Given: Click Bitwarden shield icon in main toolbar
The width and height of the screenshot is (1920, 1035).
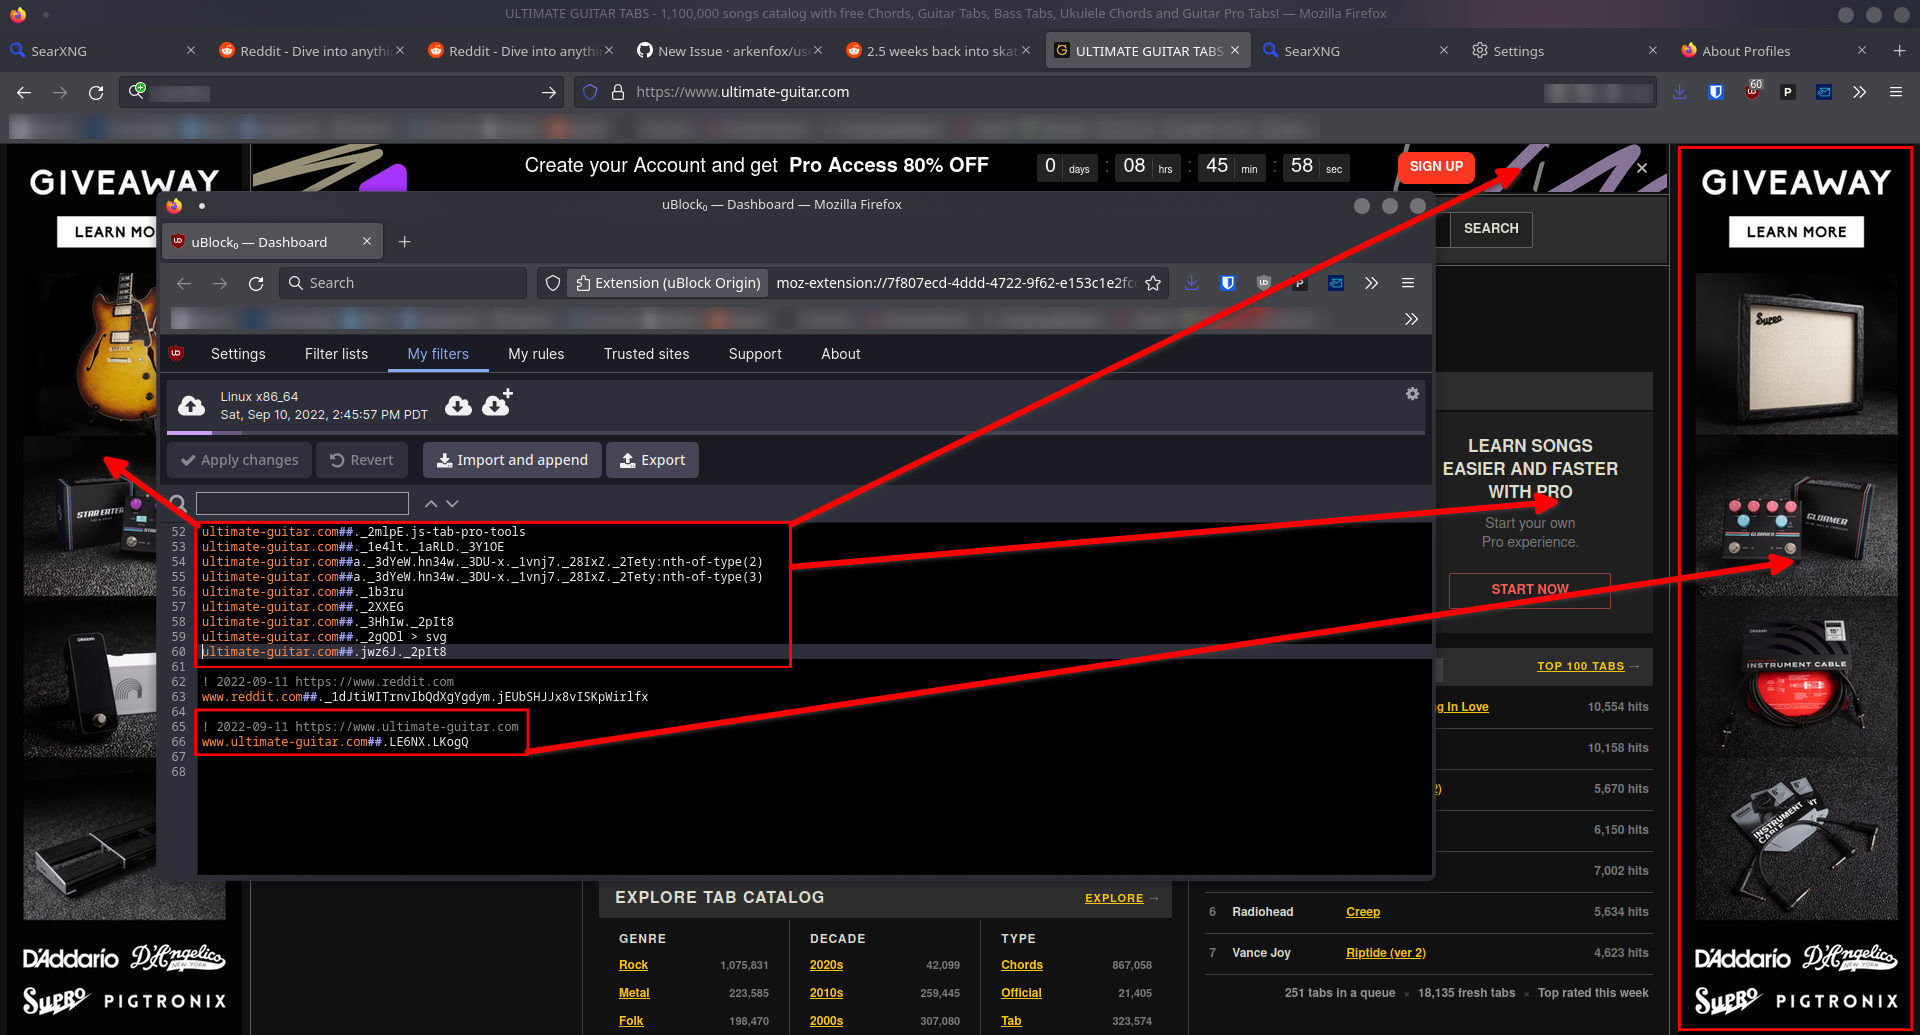Looking at the screenshot, I should pyautogui.click(x=1716, y=92).
